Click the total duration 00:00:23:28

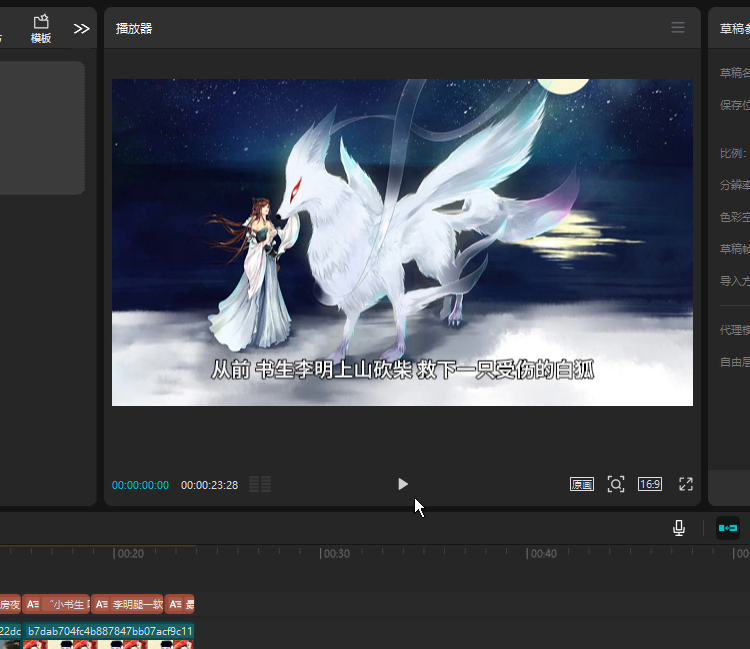pyautogui.click(x=210, y=485)
